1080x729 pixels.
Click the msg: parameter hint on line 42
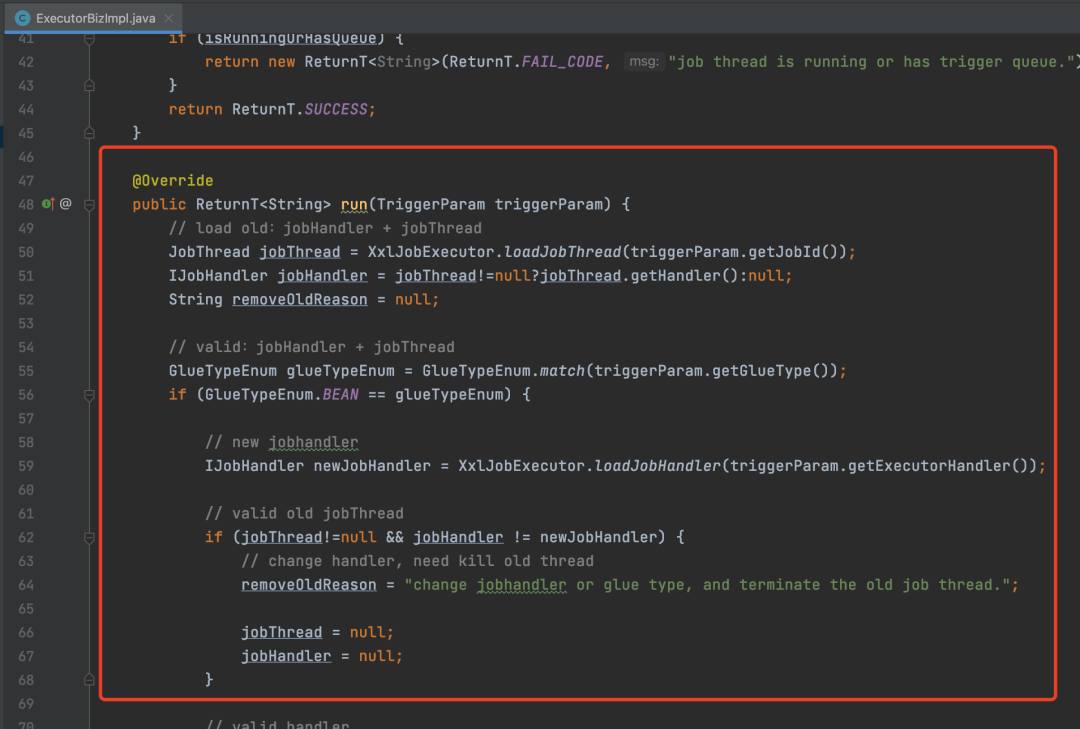click(644, 61)
